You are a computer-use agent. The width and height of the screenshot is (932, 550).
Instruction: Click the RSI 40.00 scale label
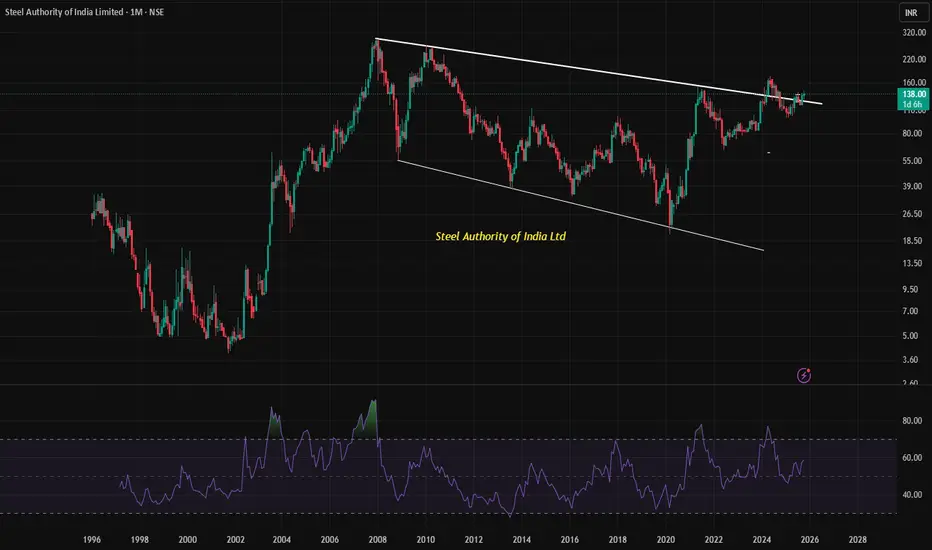pyautogui.click(x=912, y=495)
